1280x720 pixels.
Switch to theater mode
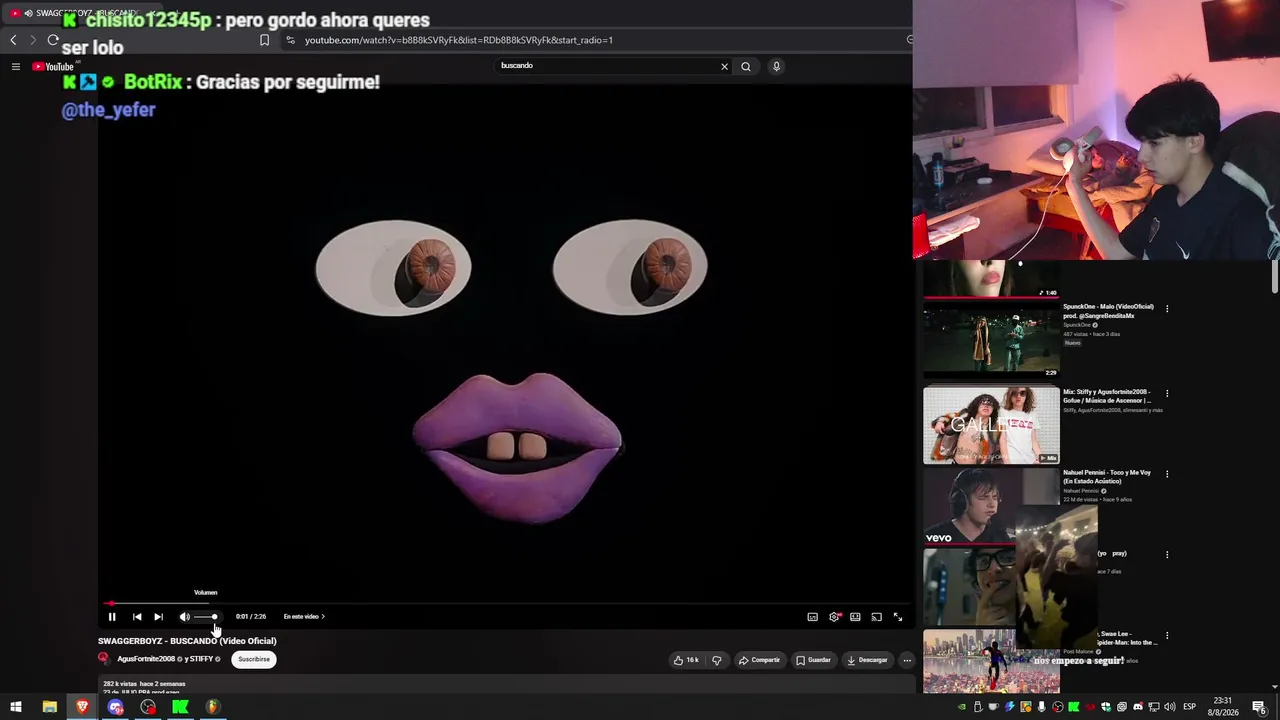855,617
